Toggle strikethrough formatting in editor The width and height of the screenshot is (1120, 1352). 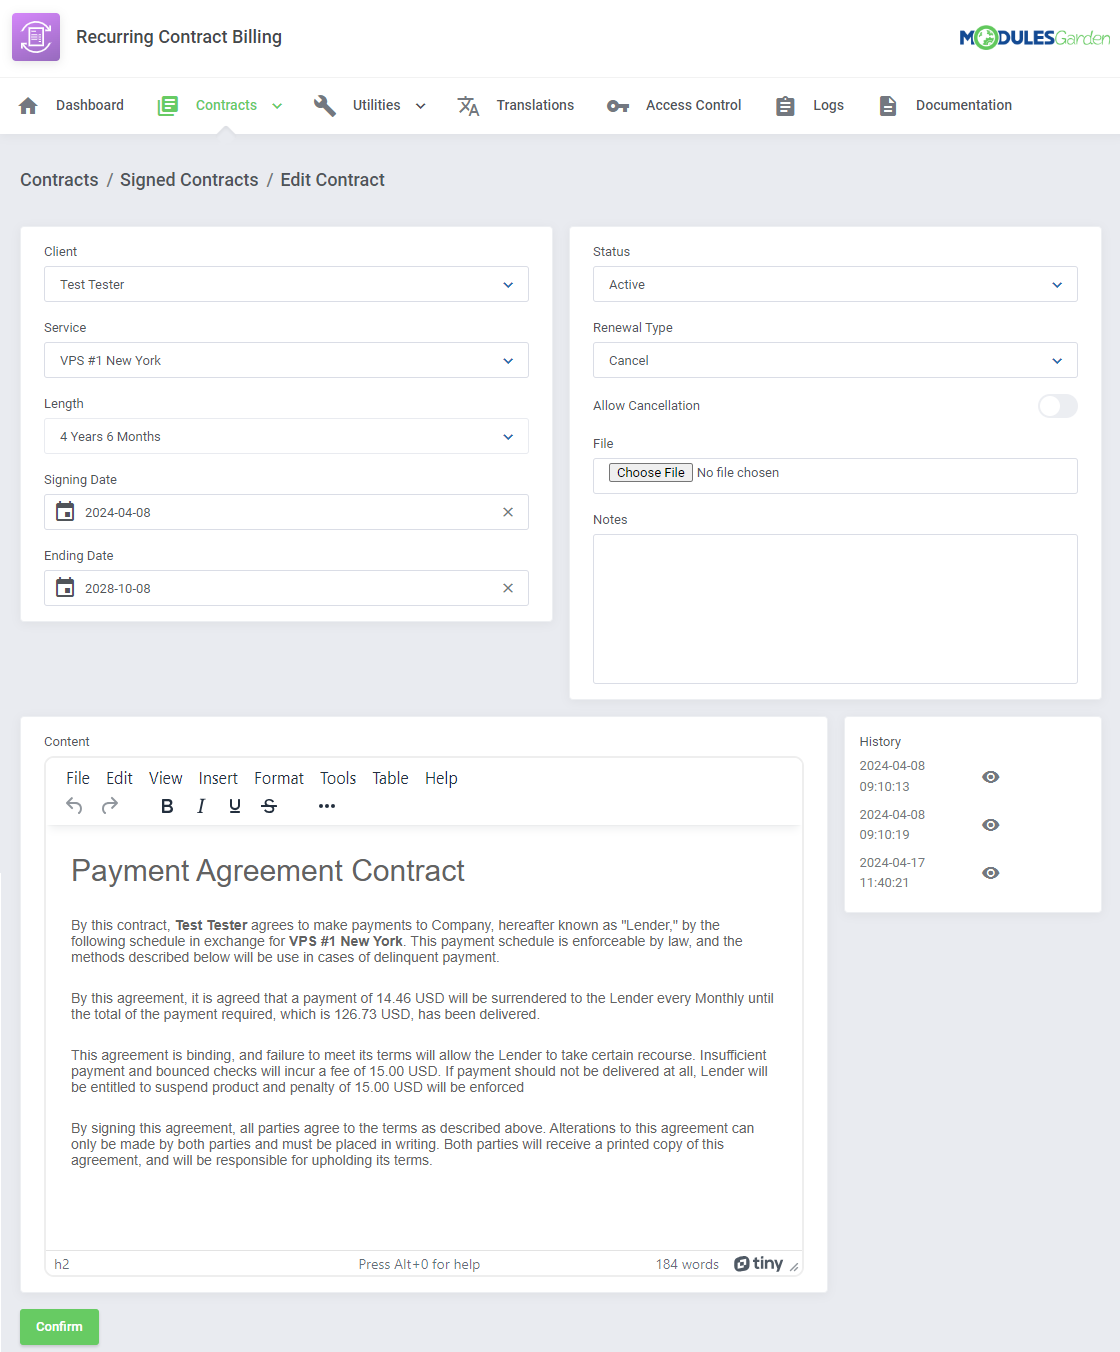(269, 806)
